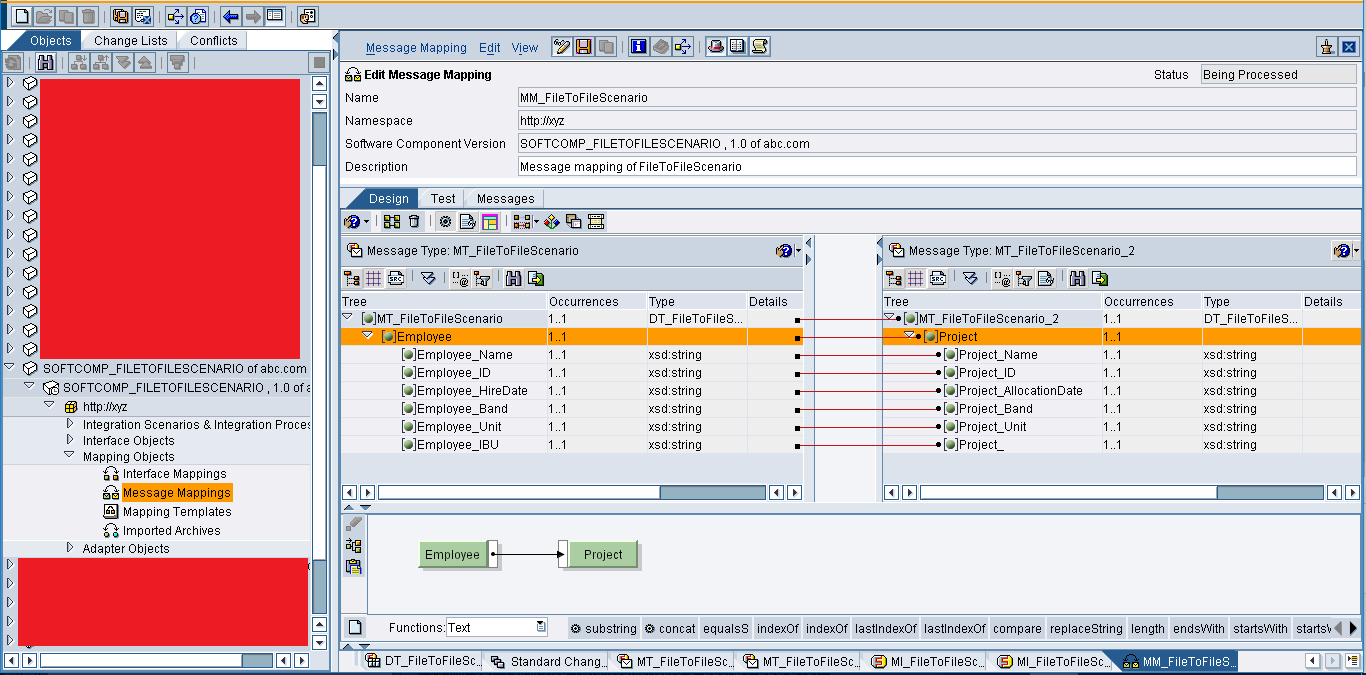This screenshot has width=1366, height=675.
Task: Switch to the Test tab
Action: point(442,198)
